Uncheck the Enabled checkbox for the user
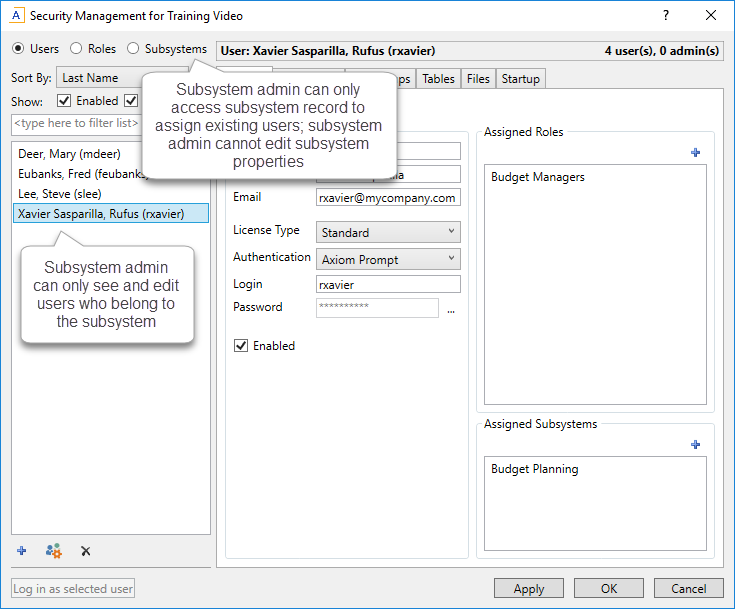The height and width of the screenshot is (609, 735). 241,346
